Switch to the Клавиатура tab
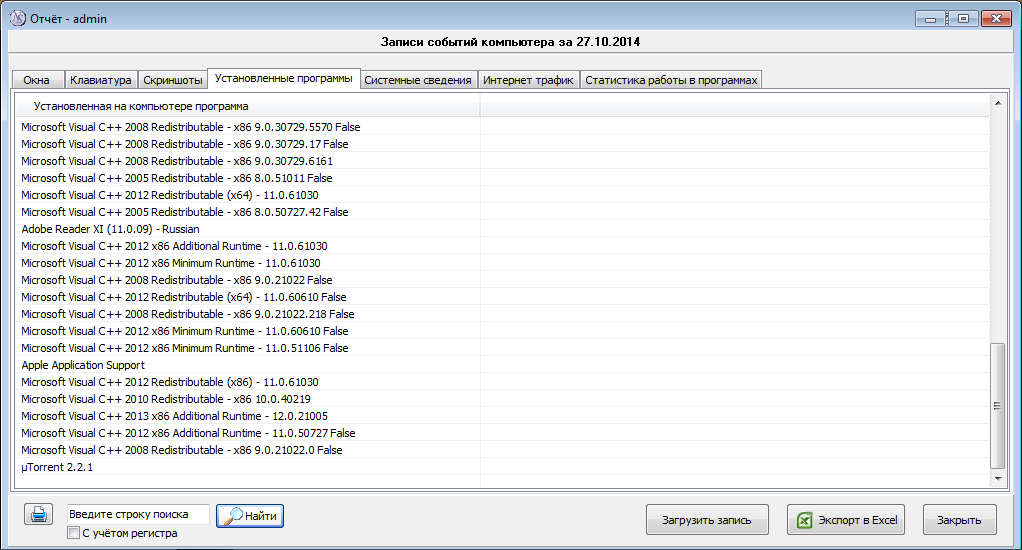The height and width of the screenshot is (550, 1022). 101,80
